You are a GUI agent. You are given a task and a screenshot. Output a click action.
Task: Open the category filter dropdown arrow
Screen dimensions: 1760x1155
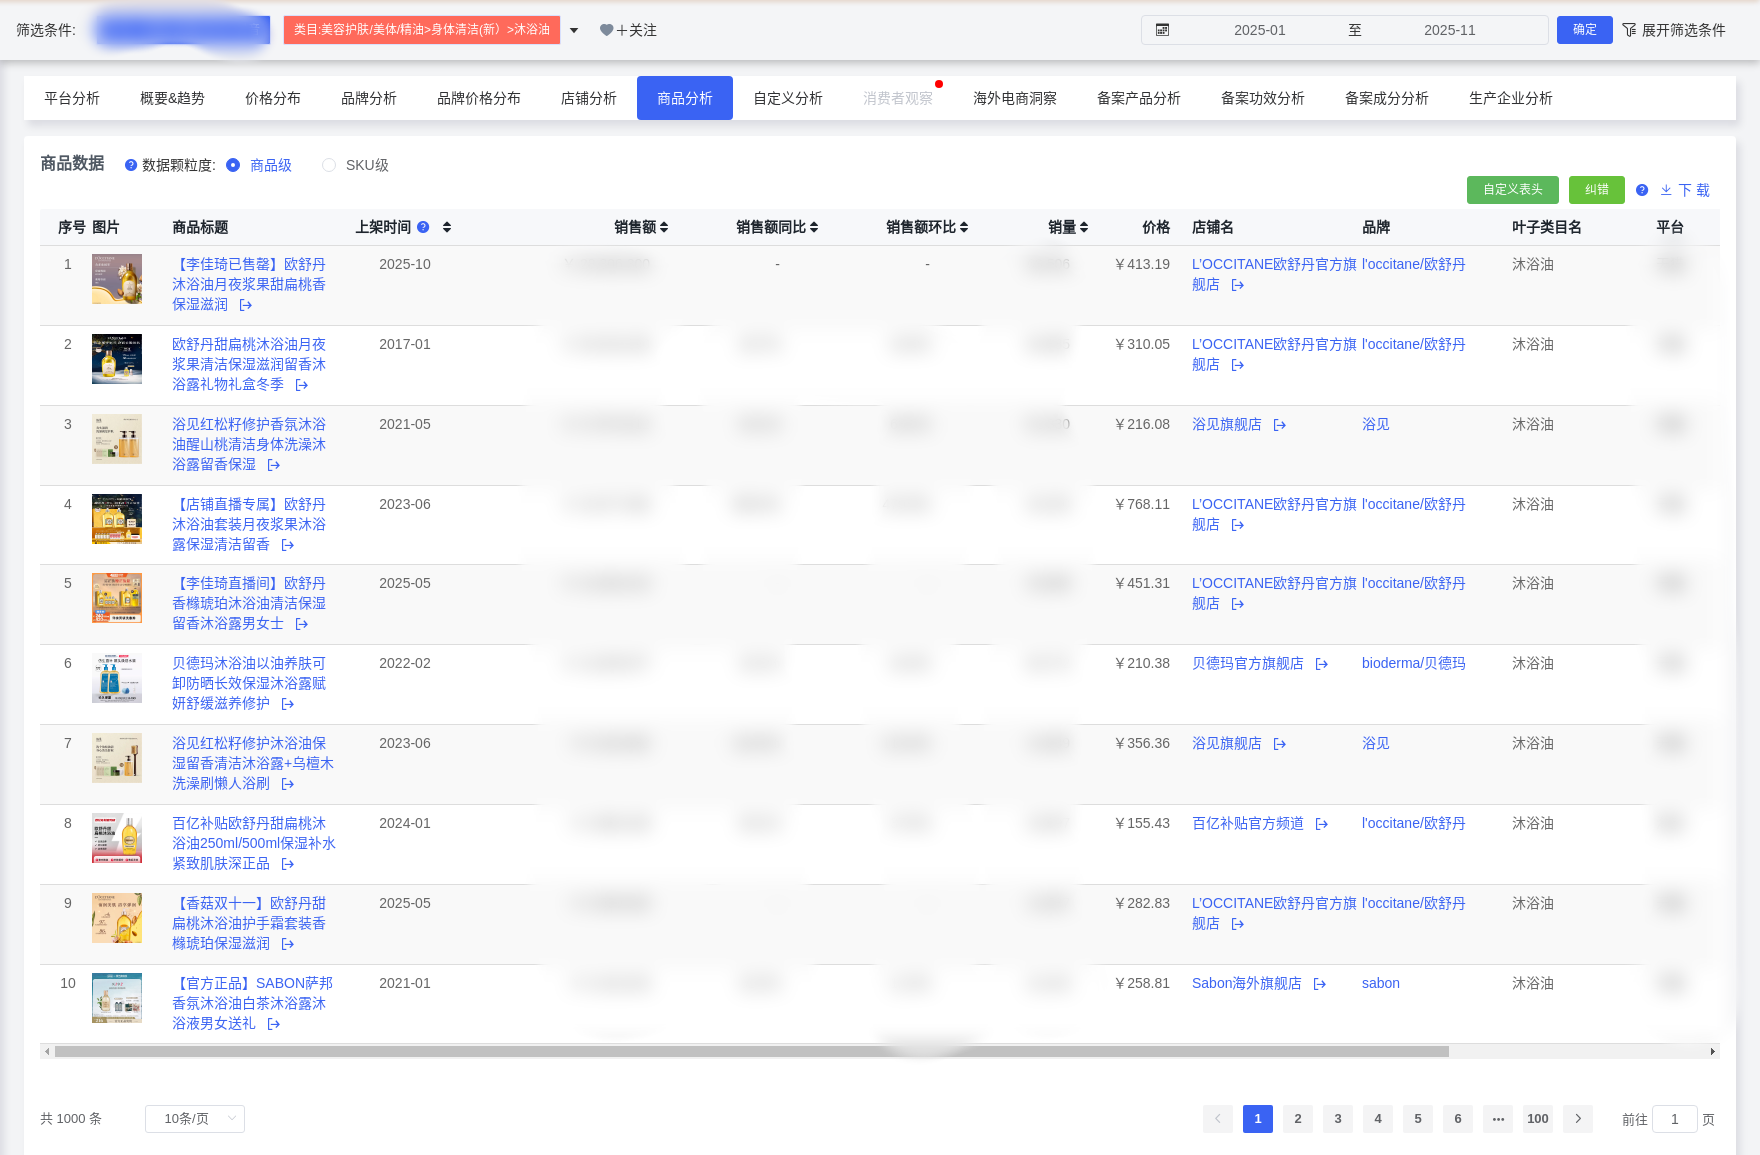click(x=573, y=30)
